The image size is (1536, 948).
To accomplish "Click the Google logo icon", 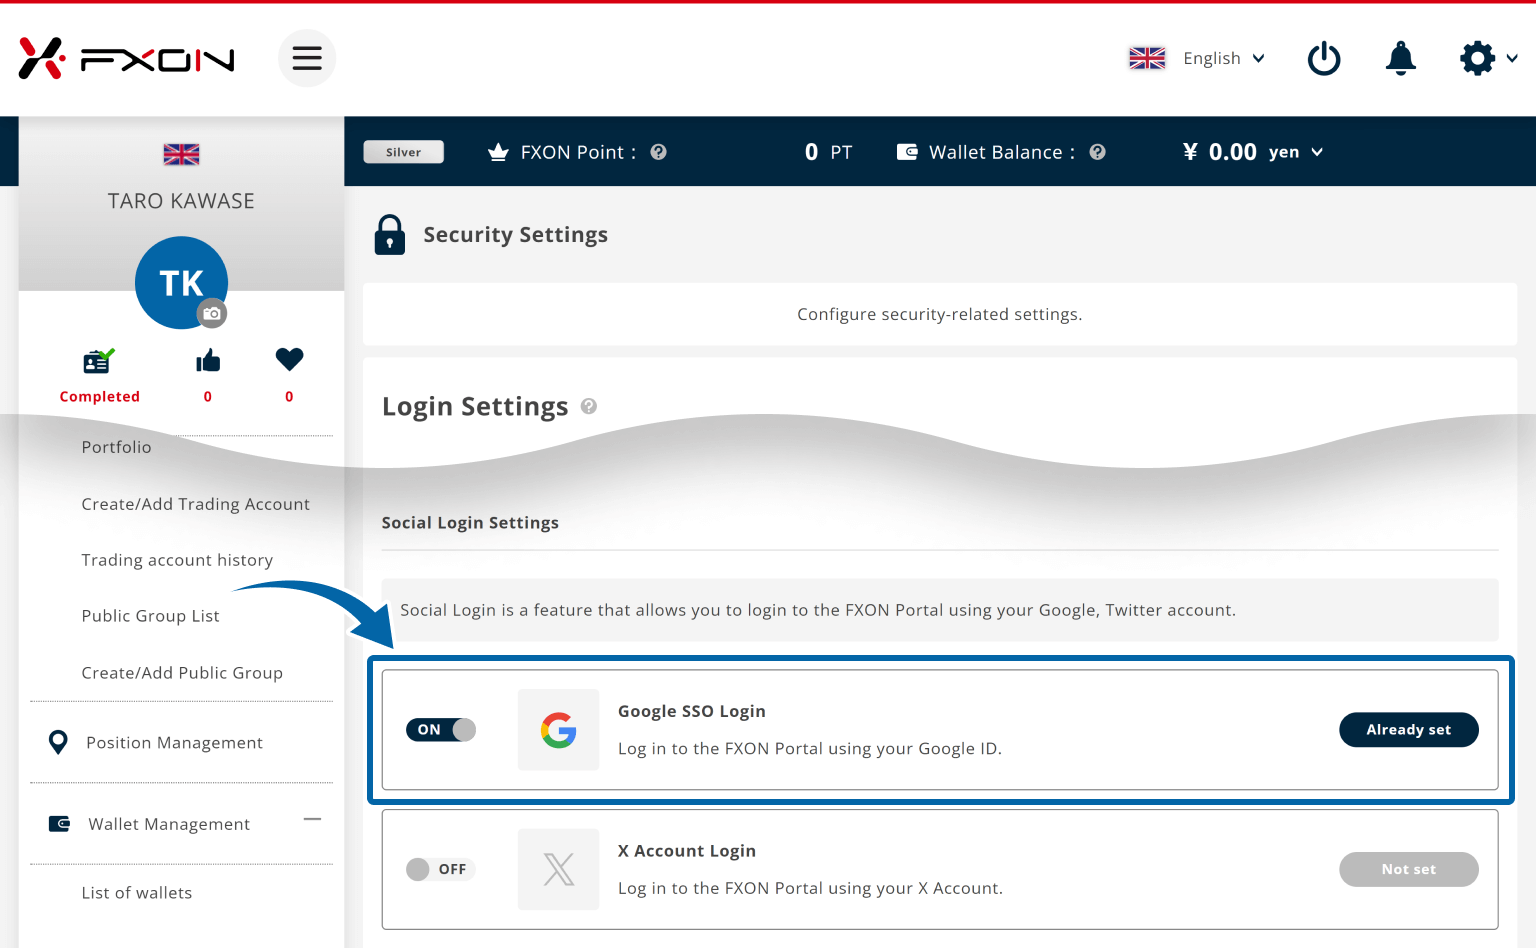I will [558, 730].
